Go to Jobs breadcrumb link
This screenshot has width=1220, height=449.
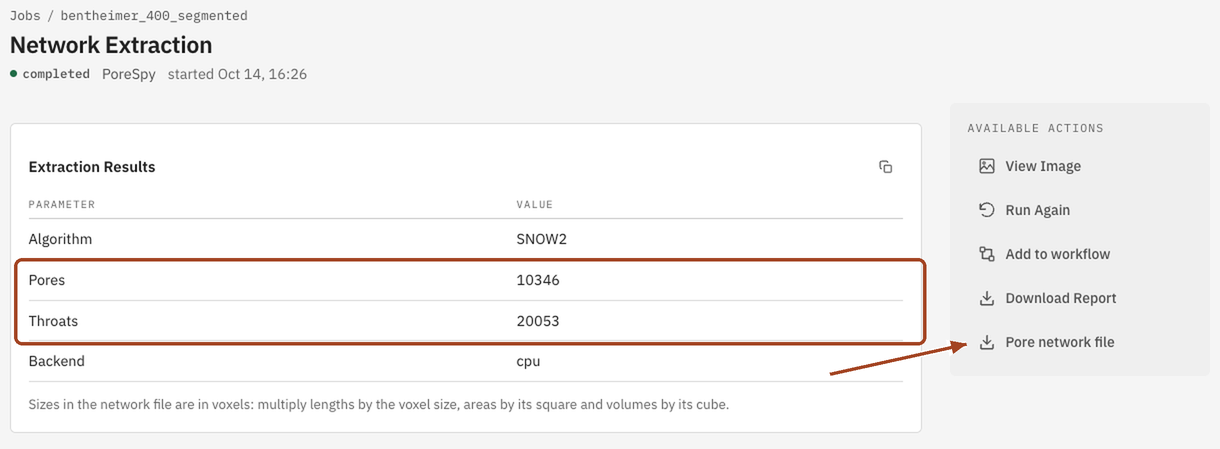point(26,16)
